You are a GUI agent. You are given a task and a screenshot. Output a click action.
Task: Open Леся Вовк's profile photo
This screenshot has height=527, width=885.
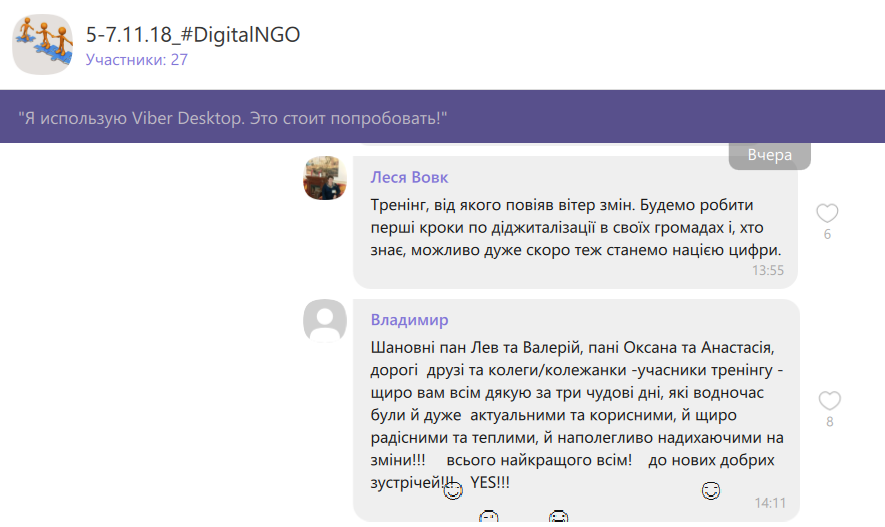[x=325, y=178]
